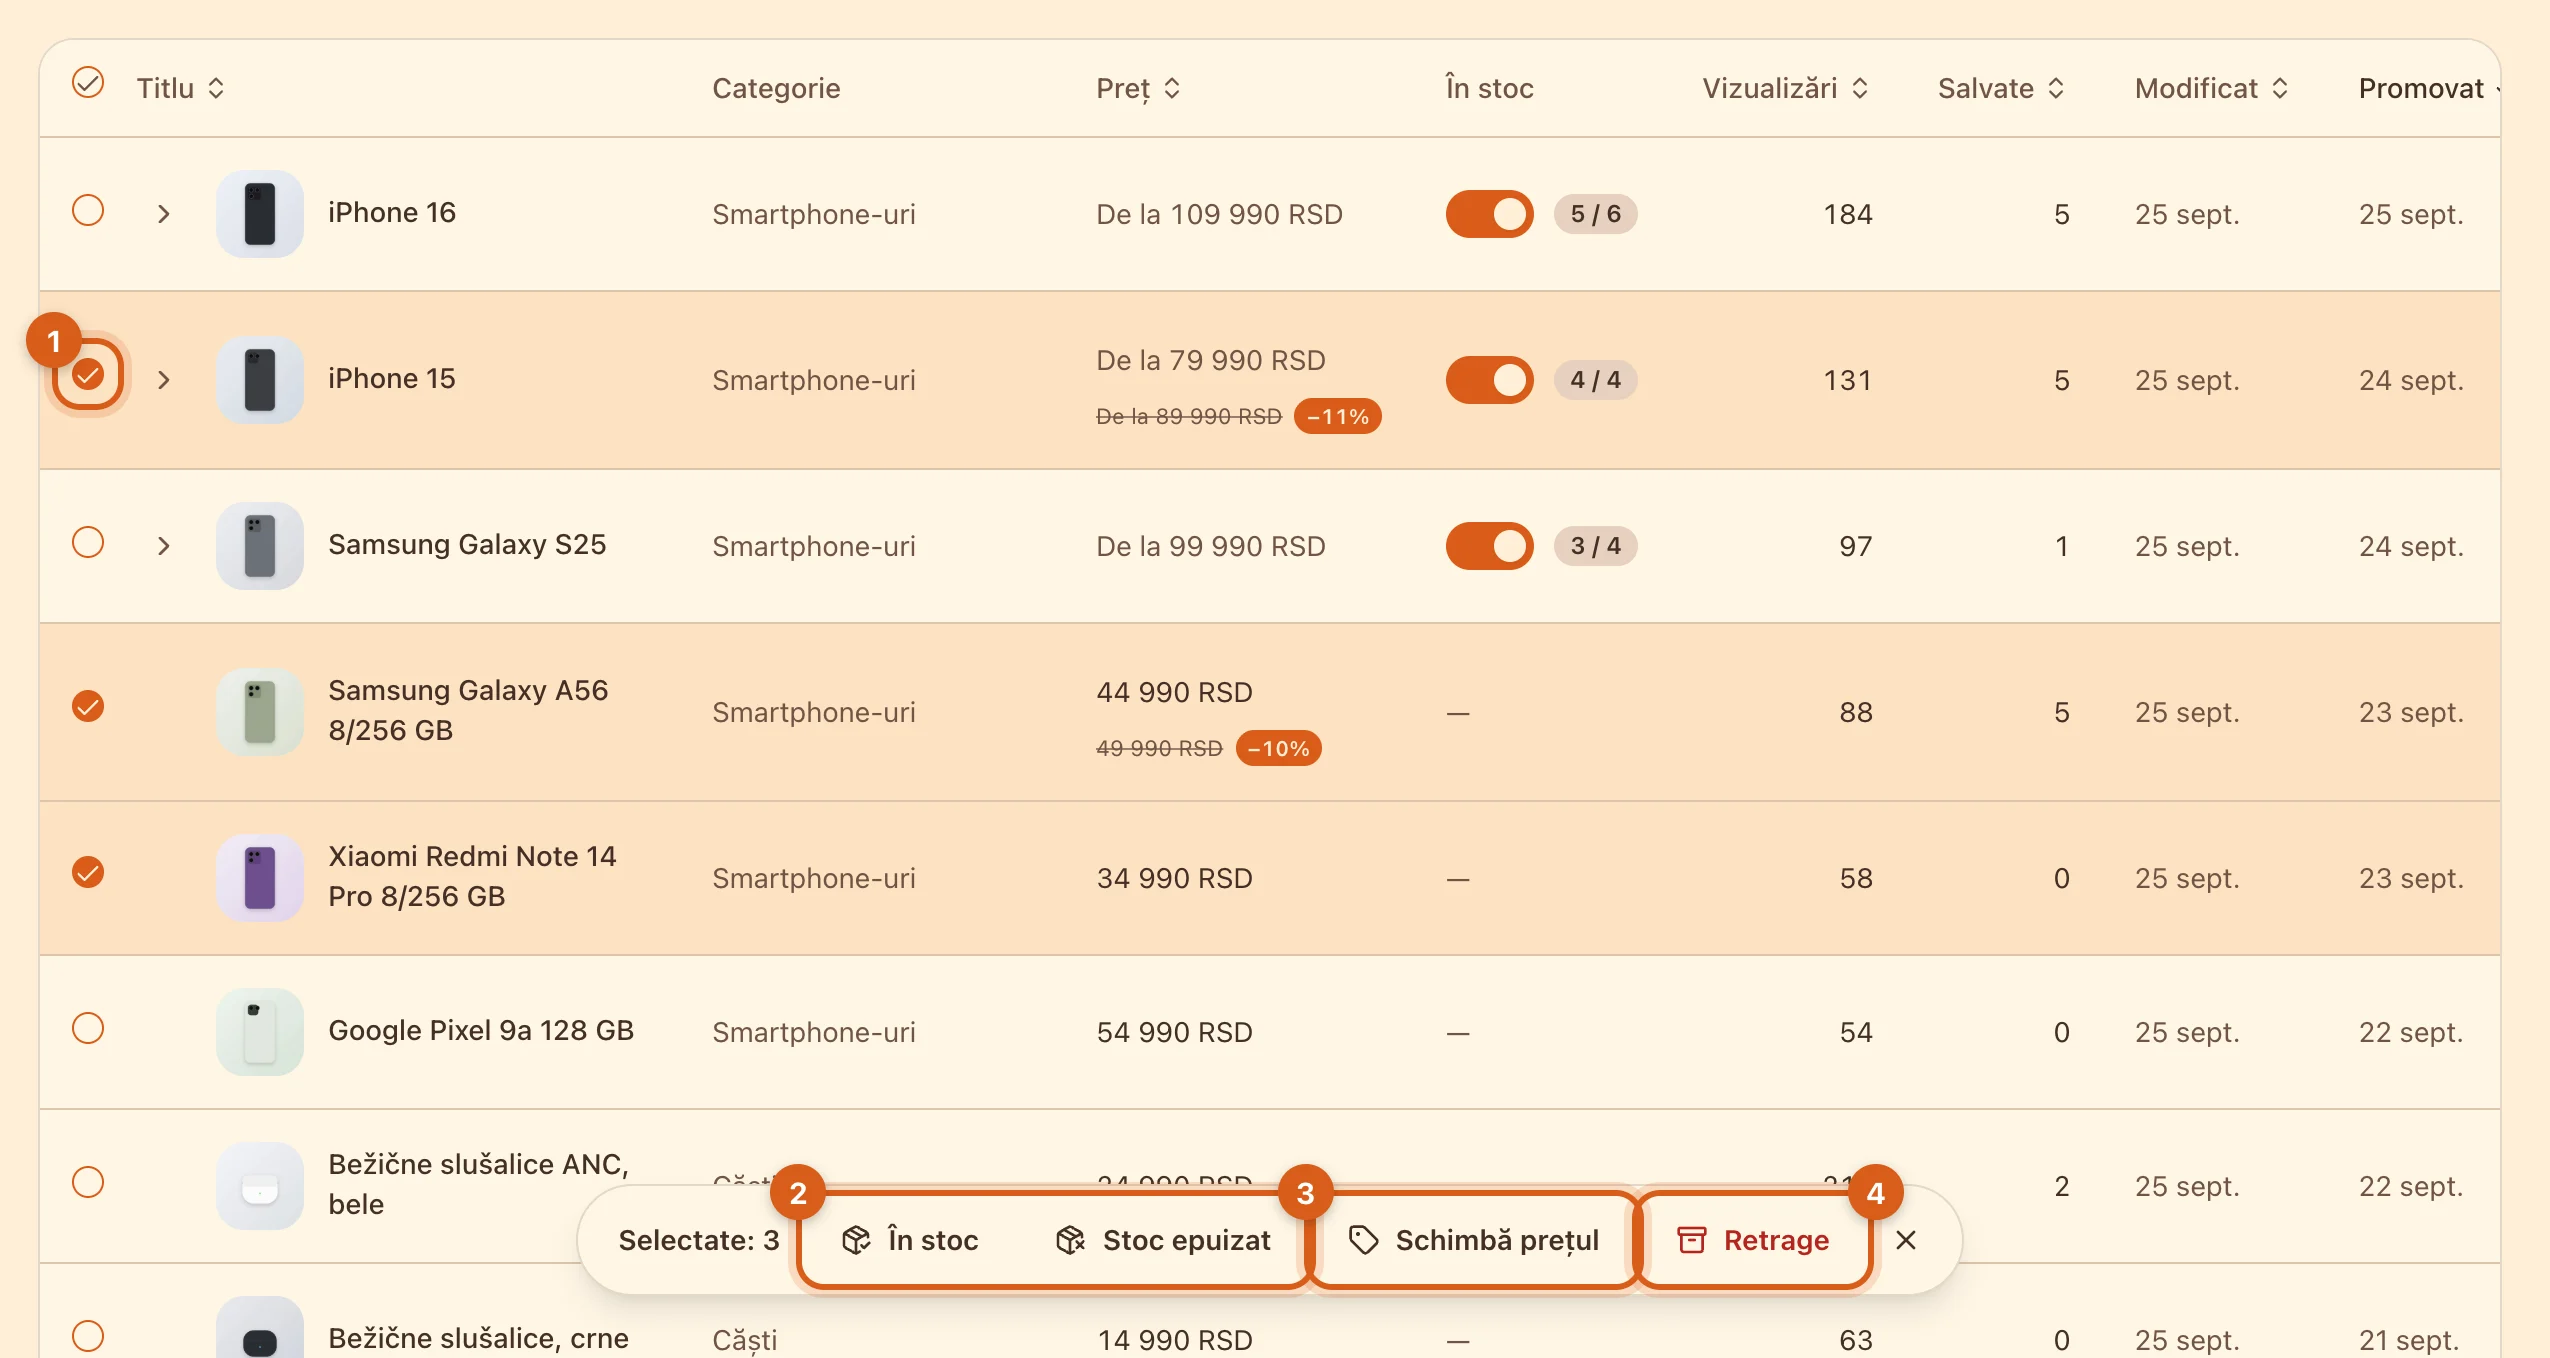Click the price De la 99 990 RSD

point(1211,546)
